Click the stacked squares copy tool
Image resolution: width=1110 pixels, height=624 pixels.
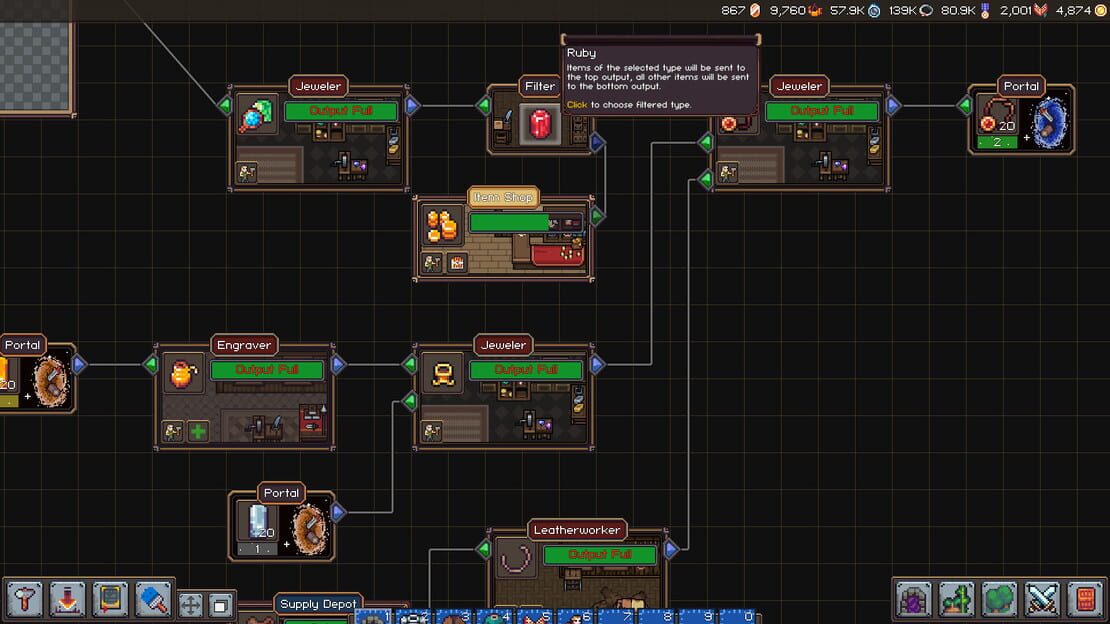coord(220,606)
